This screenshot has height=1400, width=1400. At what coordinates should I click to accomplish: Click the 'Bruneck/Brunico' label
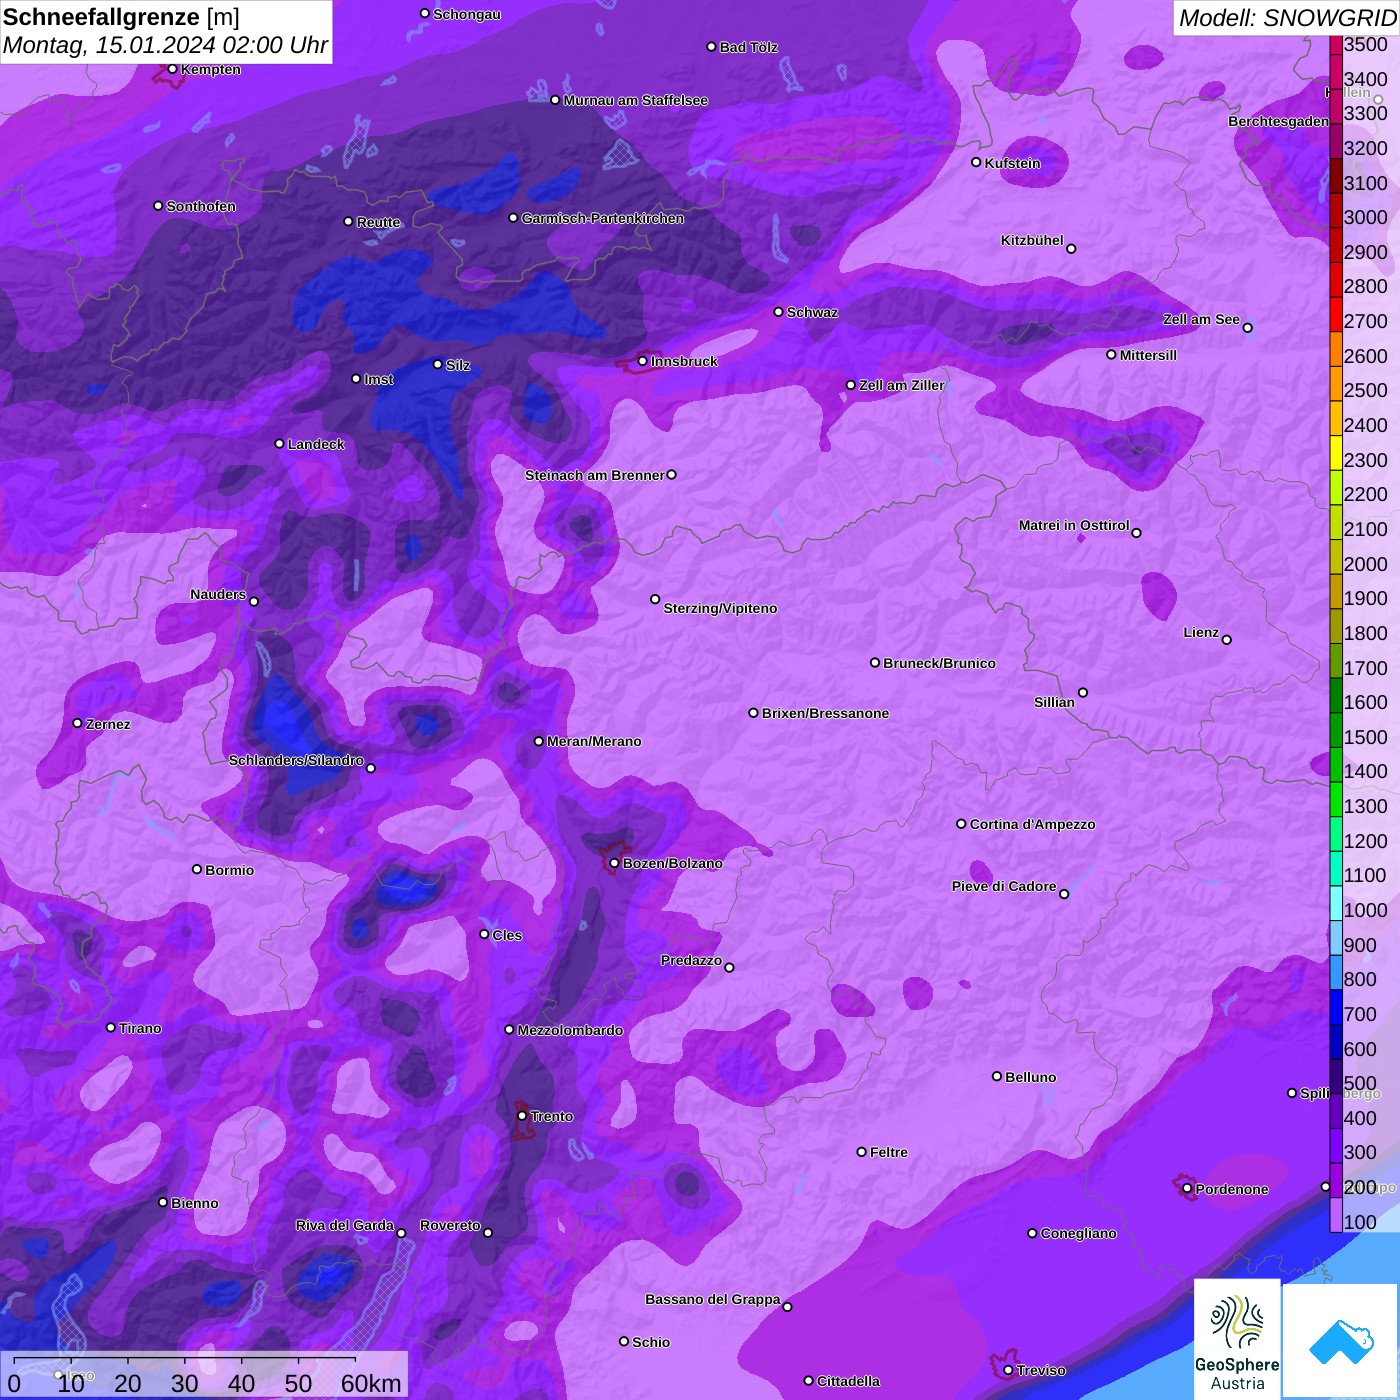939,663
